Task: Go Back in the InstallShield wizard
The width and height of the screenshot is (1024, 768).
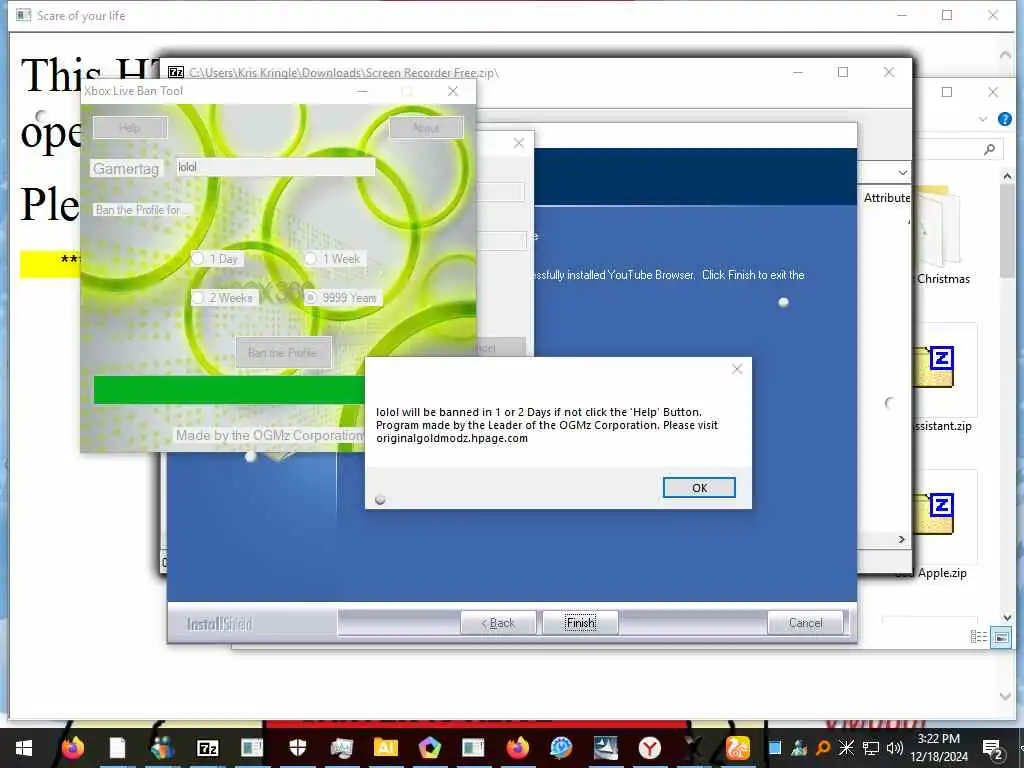Action: (x=498, y=623)
